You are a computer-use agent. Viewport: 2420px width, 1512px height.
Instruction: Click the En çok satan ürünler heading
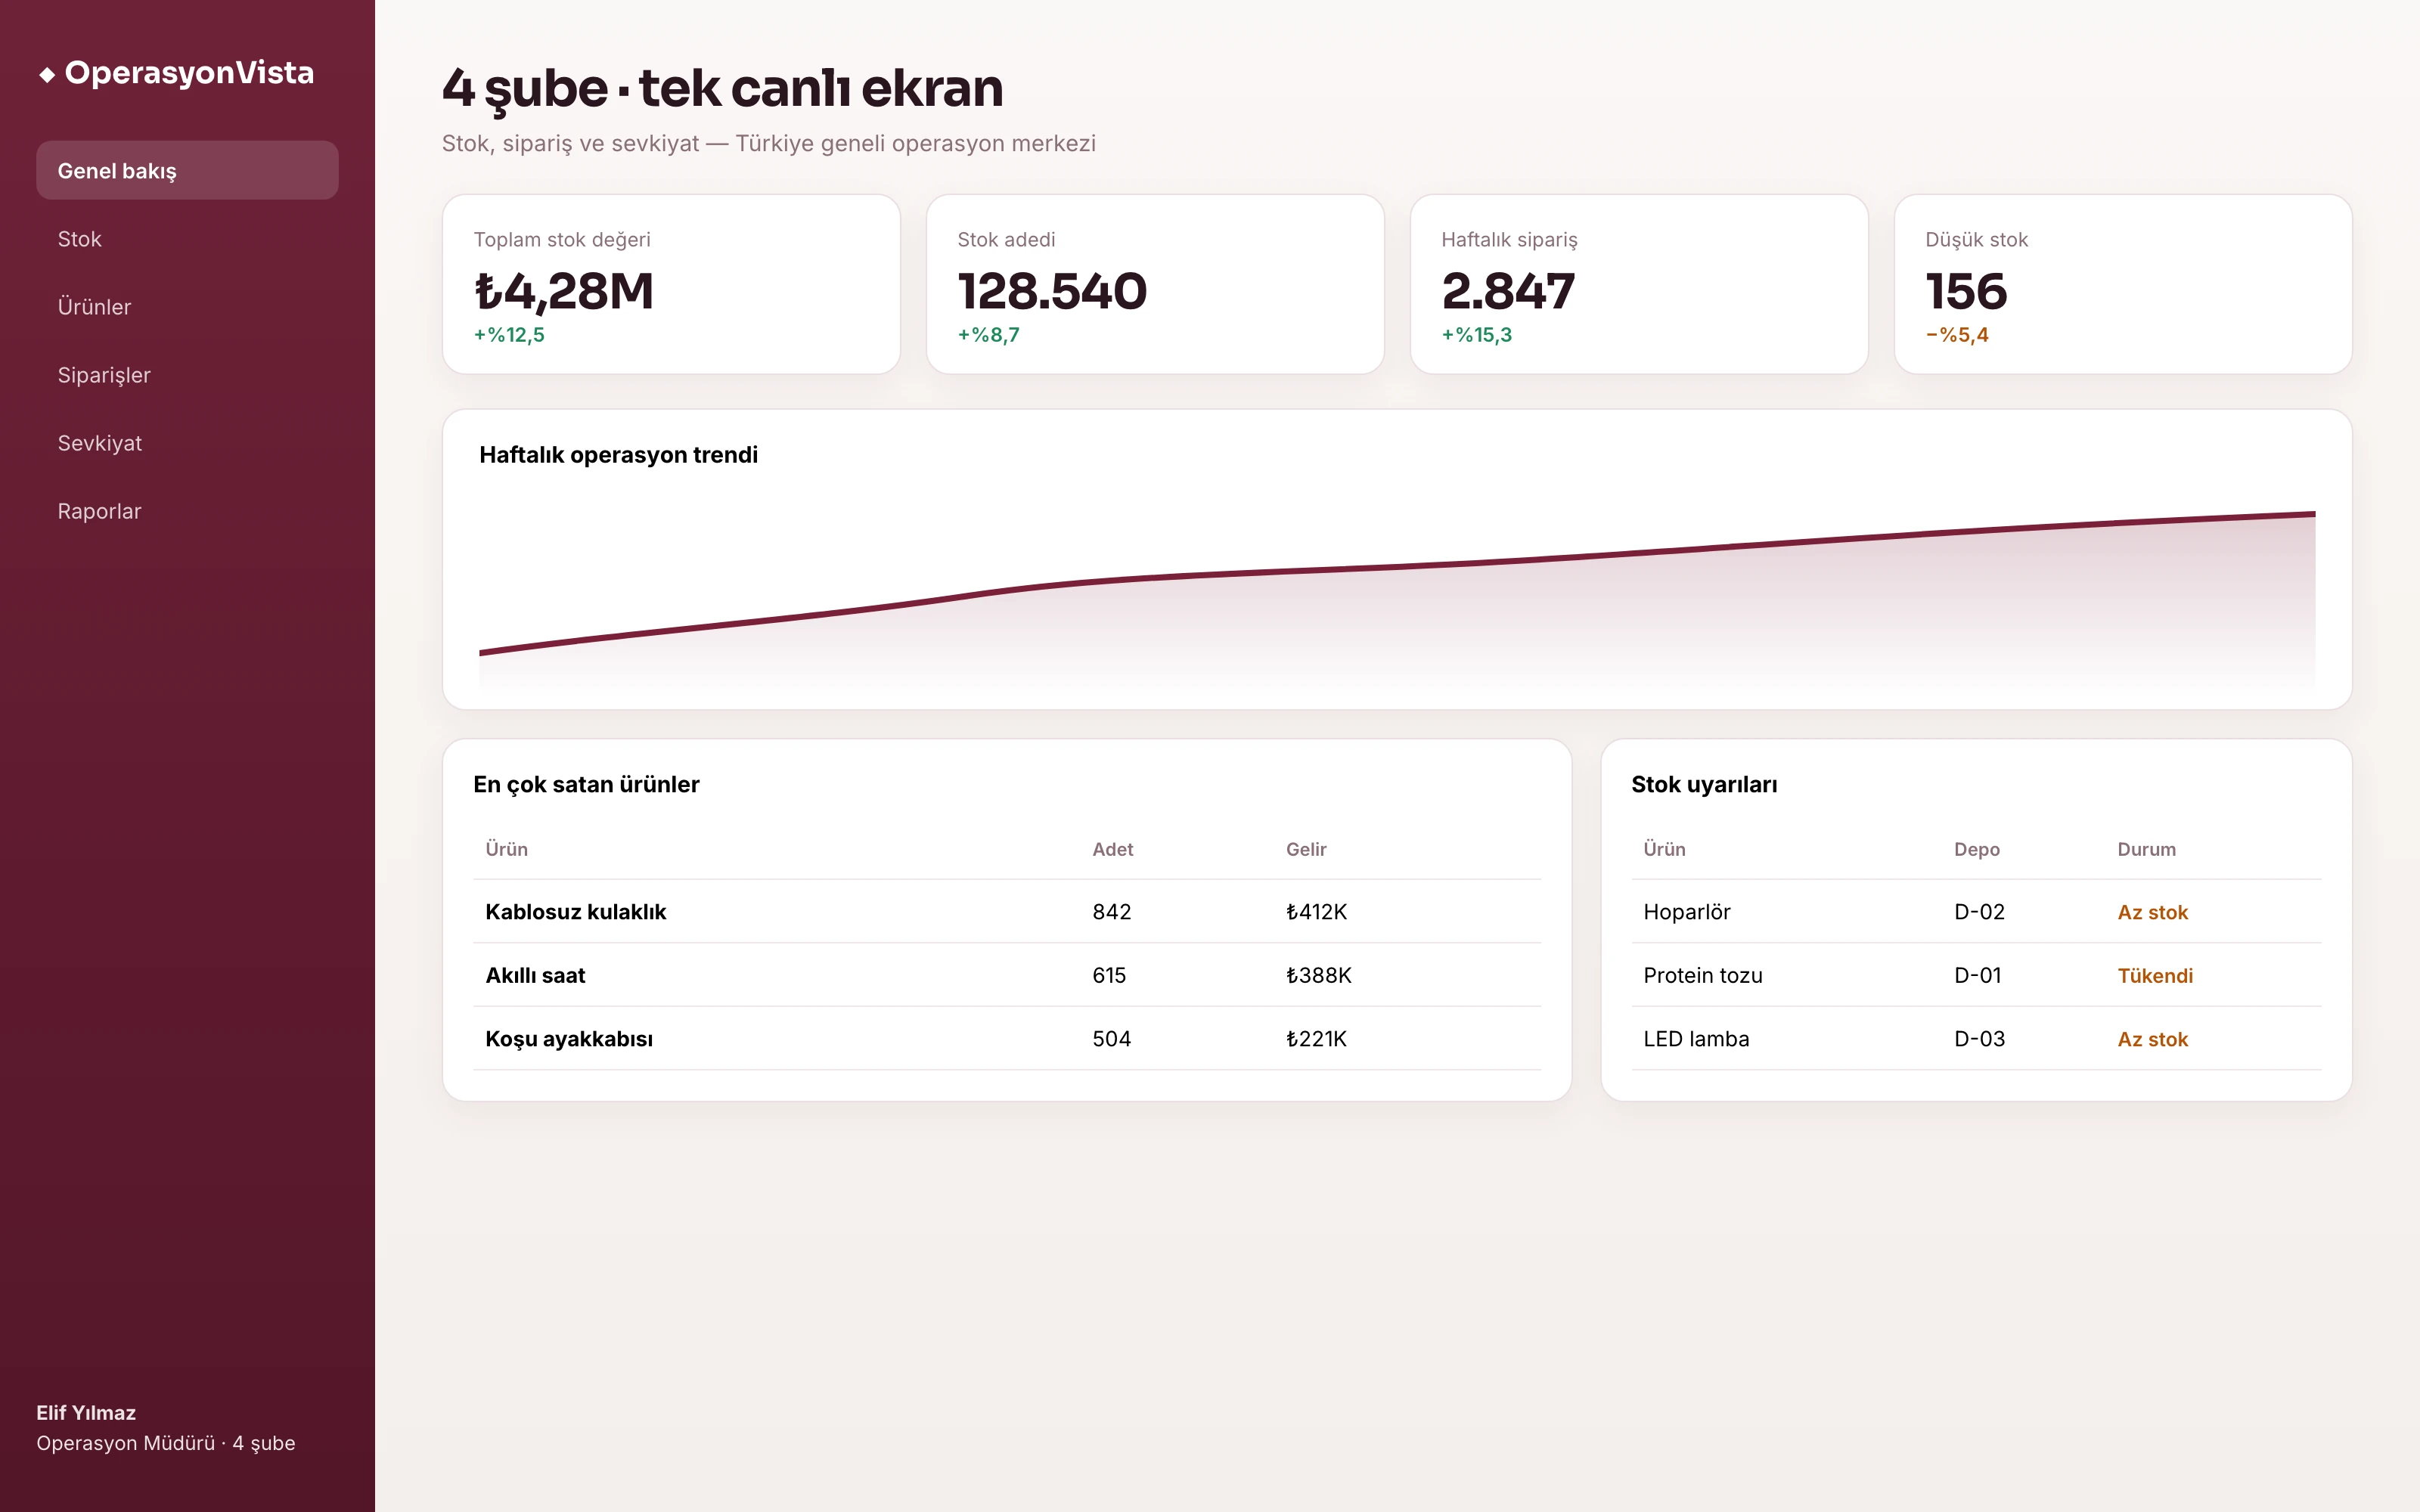586,784
